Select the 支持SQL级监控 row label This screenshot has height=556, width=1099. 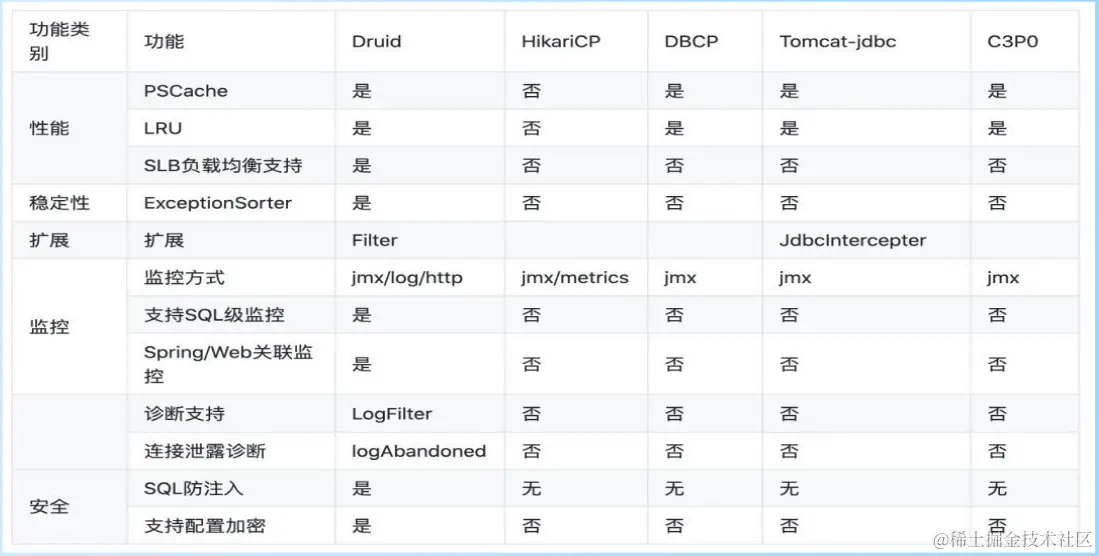tap(214, 315)
